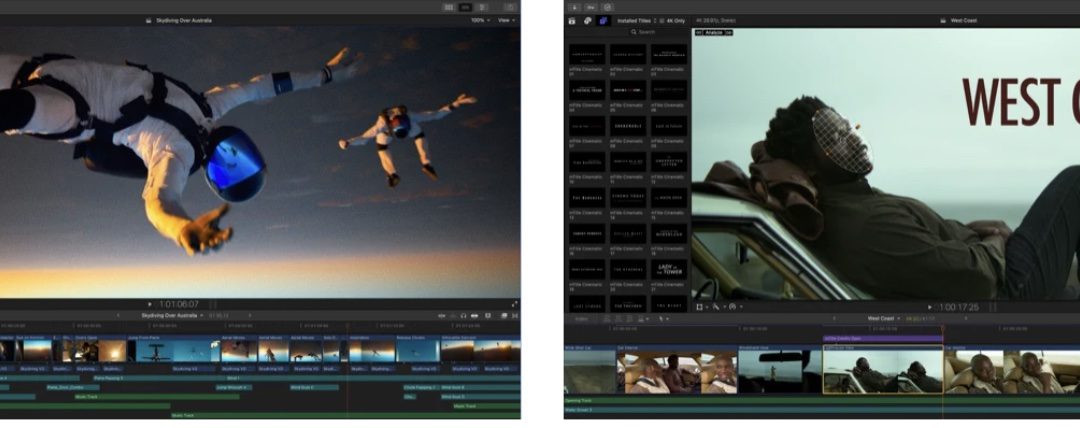Toggle the timeline panel in Skydiving window
The height and width of the screenshot is (428, 1080).
[465, 8]
